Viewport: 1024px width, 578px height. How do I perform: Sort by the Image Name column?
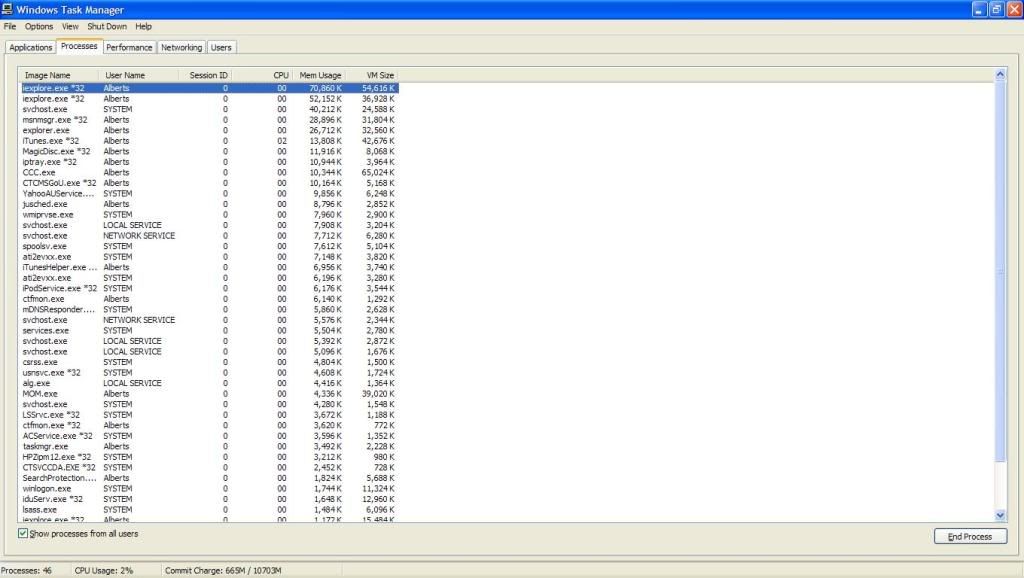tap(50, 74)
